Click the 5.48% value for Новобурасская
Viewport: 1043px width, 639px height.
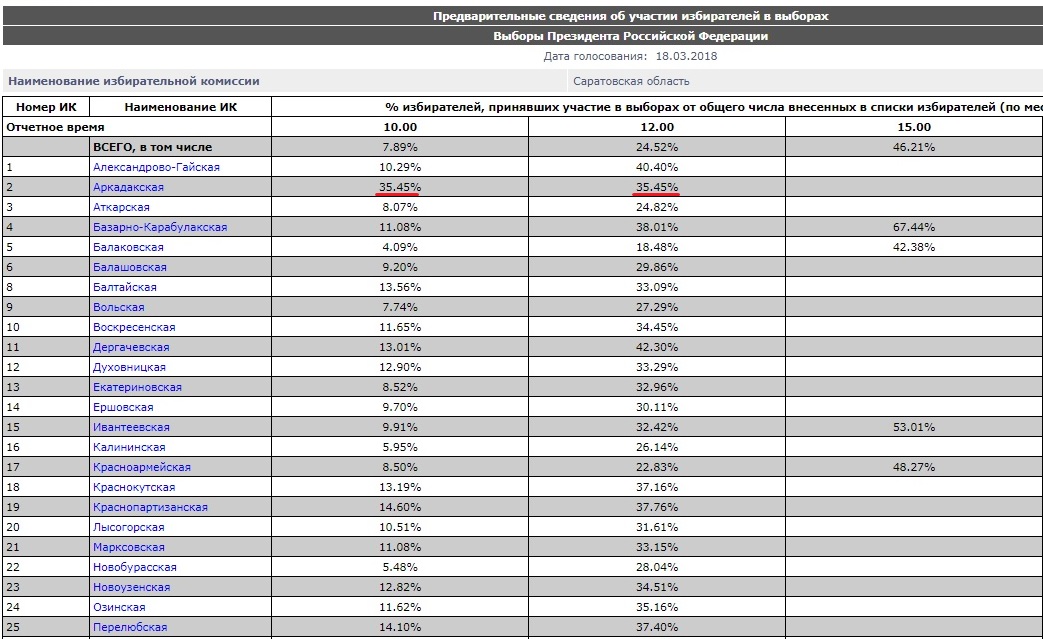pos(400,566)
